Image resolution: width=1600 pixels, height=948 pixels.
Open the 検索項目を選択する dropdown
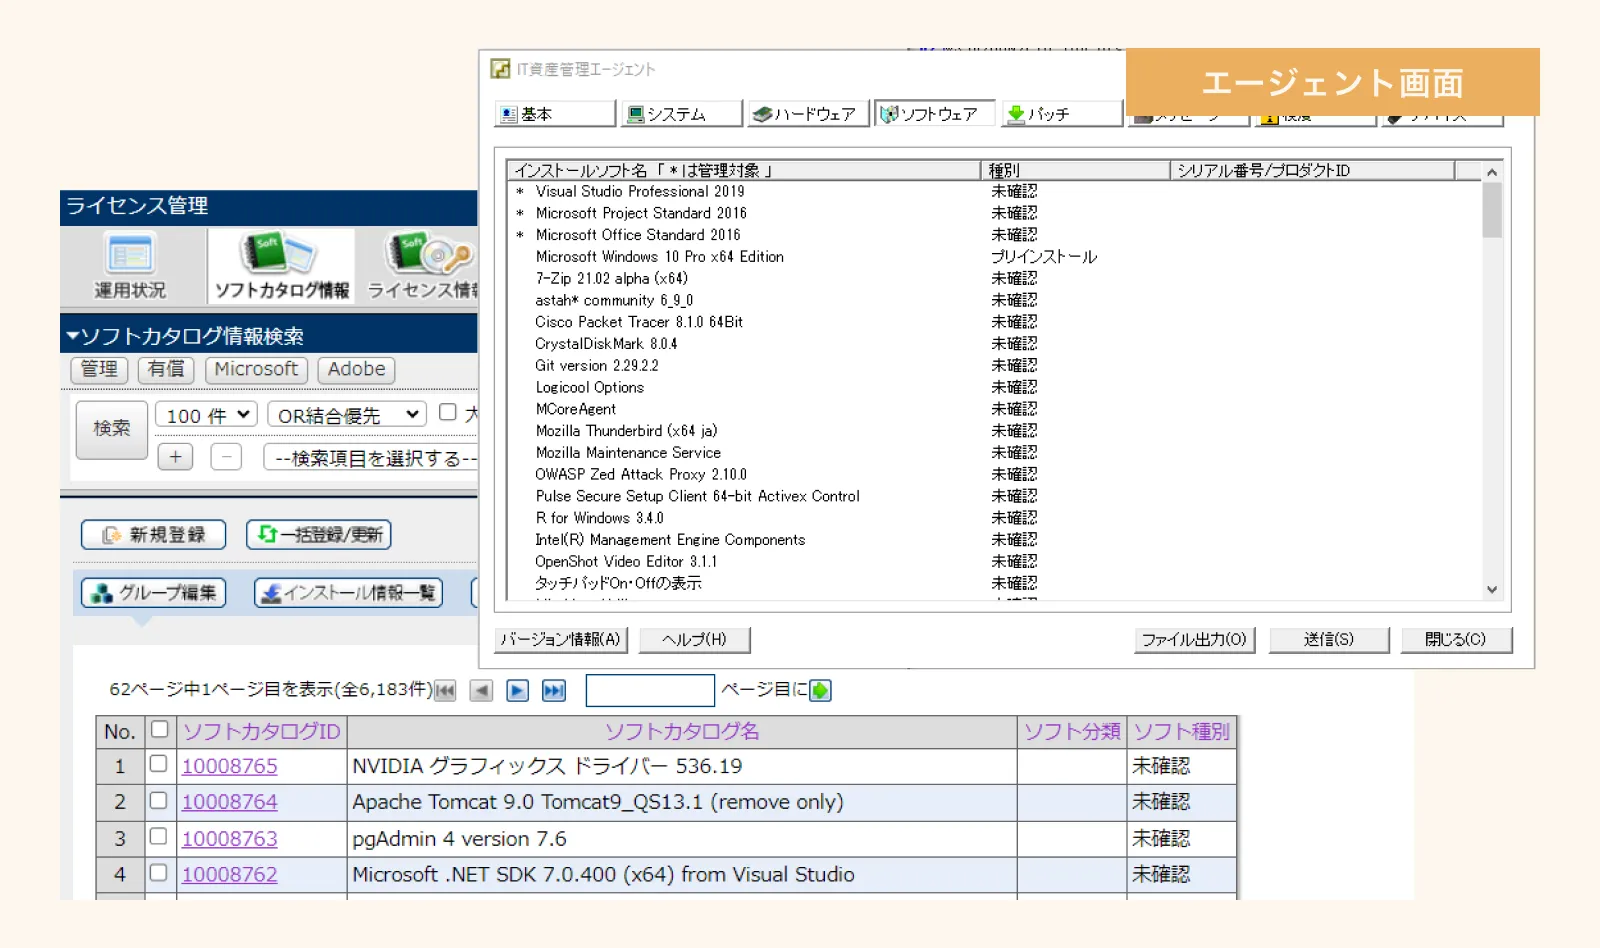point(371,458)
